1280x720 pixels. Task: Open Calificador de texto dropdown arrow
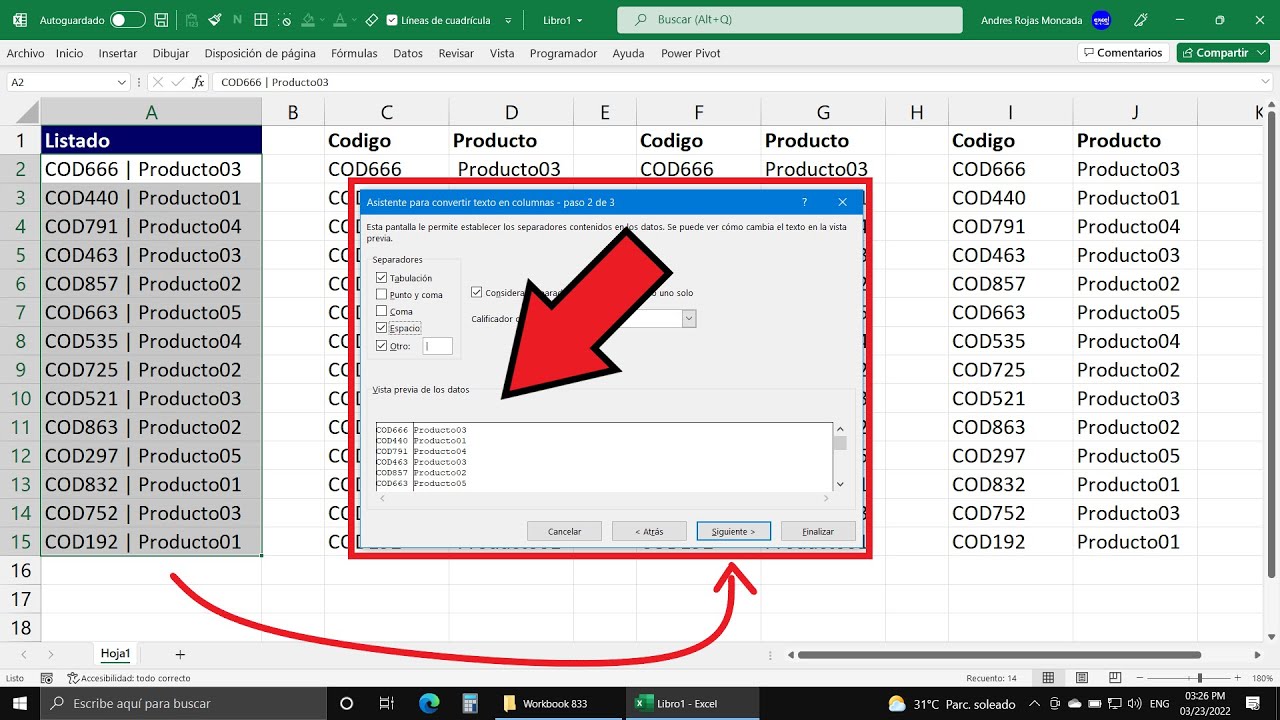tap(689, 318)
